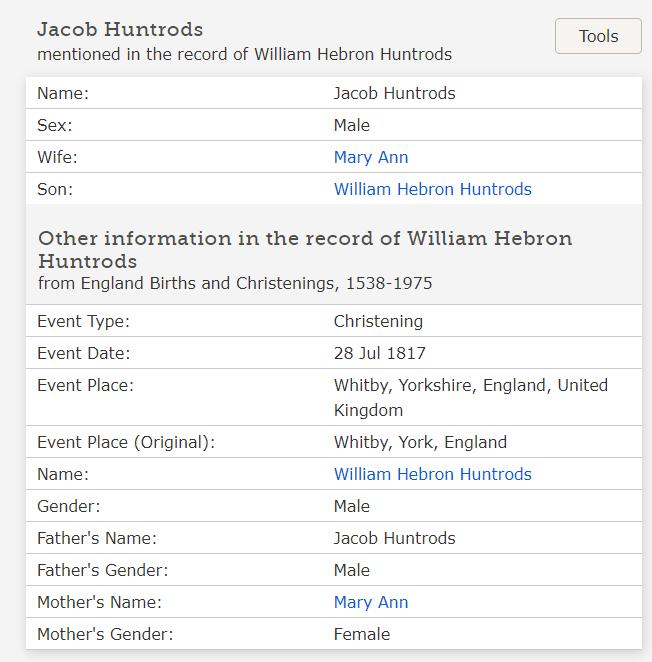Click the Father's Gender label
The width and height of the screenshot is (652, 662).
102,570
